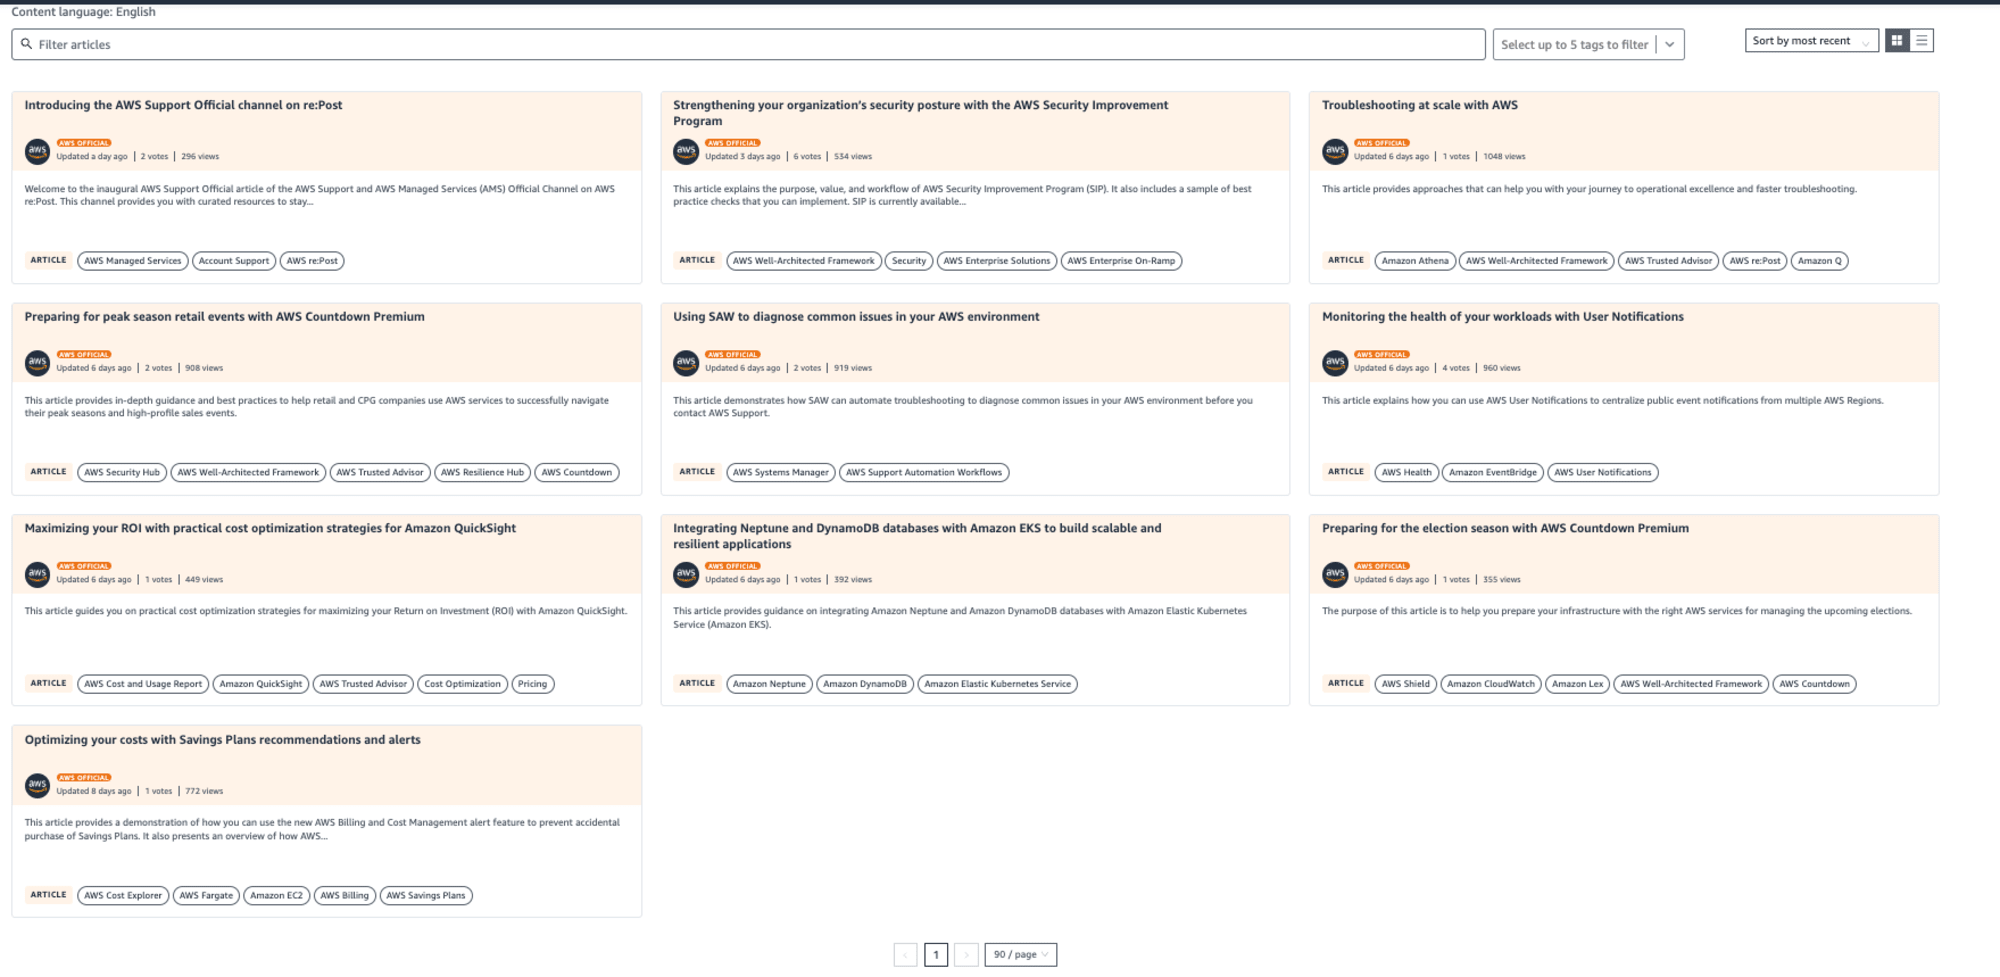Screen dimensions: 2000x977
Task: Select the 'Amazon QuickSight' tag
Action: (261, 684)
